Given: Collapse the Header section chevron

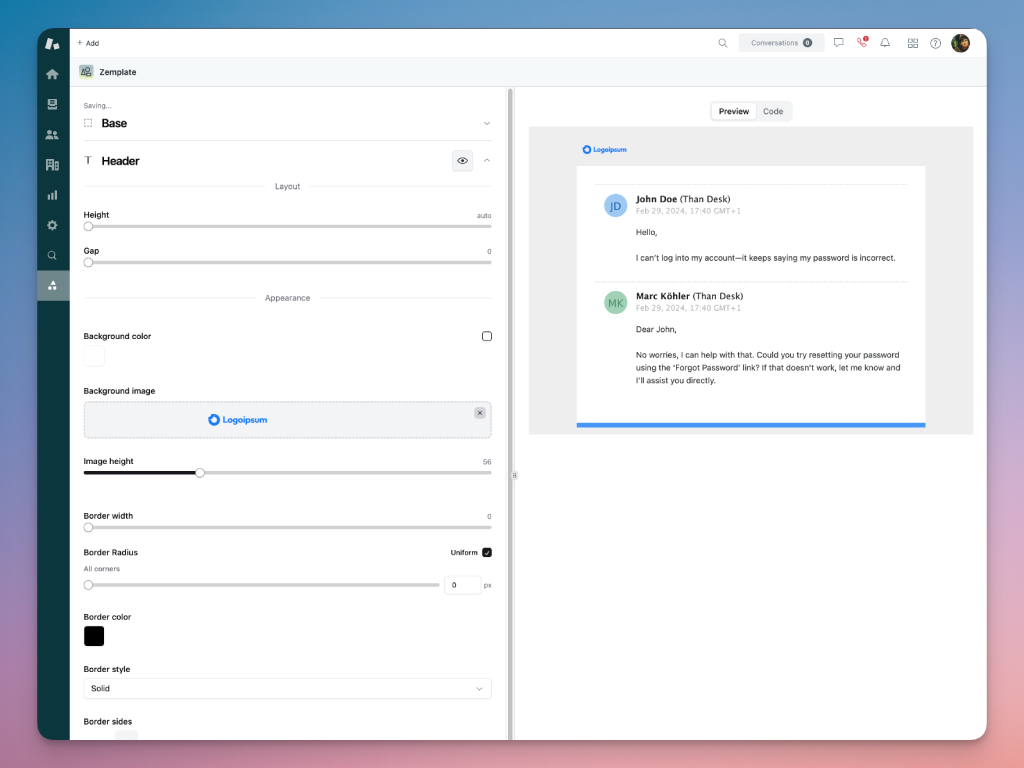Looking at the screenshot, I should [x=487, y=160].
